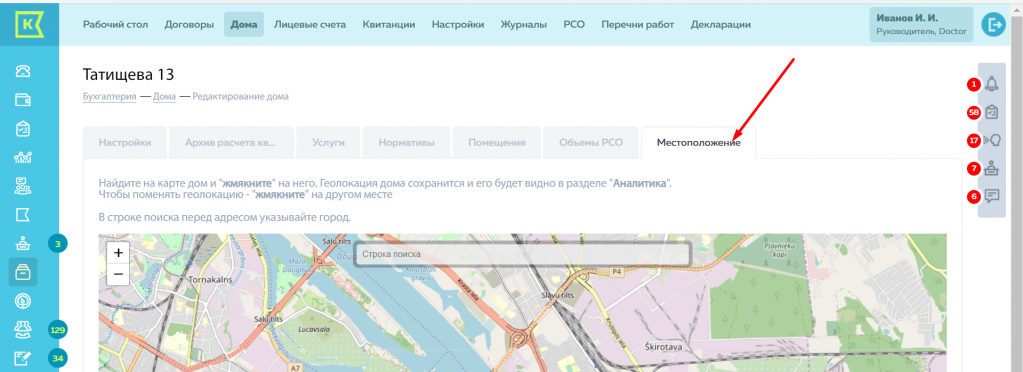Switch to the Помещения tab

(x=496, y=143)
